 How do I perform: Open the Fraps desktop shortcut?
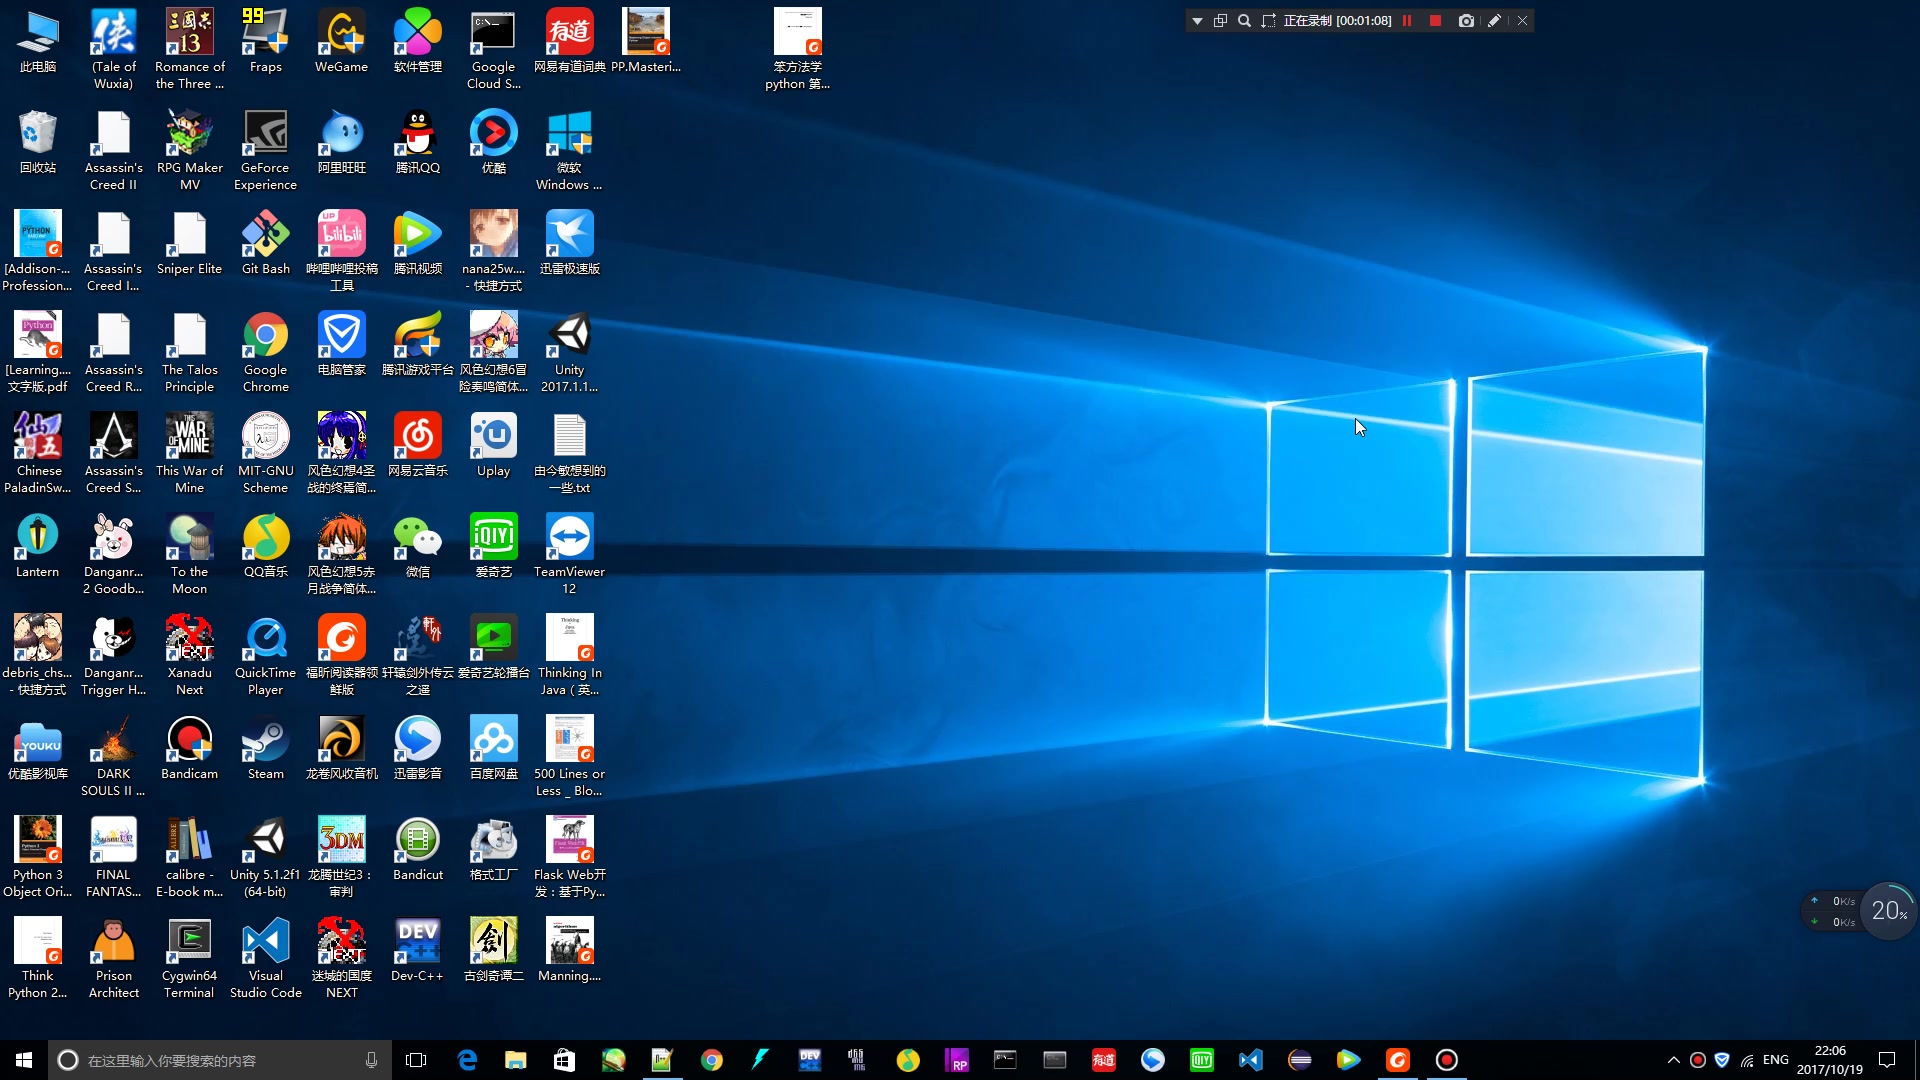coord(265,41)
